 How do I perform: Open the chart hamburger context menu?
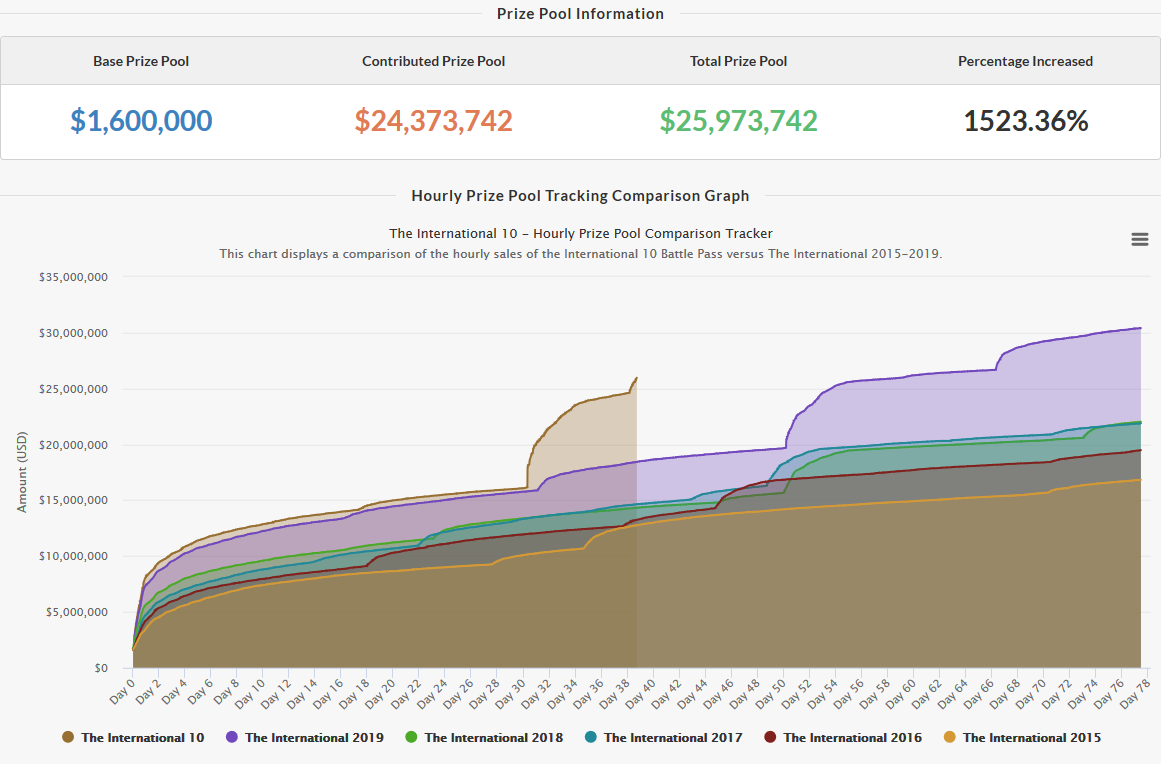click(x=1139, y=239)
